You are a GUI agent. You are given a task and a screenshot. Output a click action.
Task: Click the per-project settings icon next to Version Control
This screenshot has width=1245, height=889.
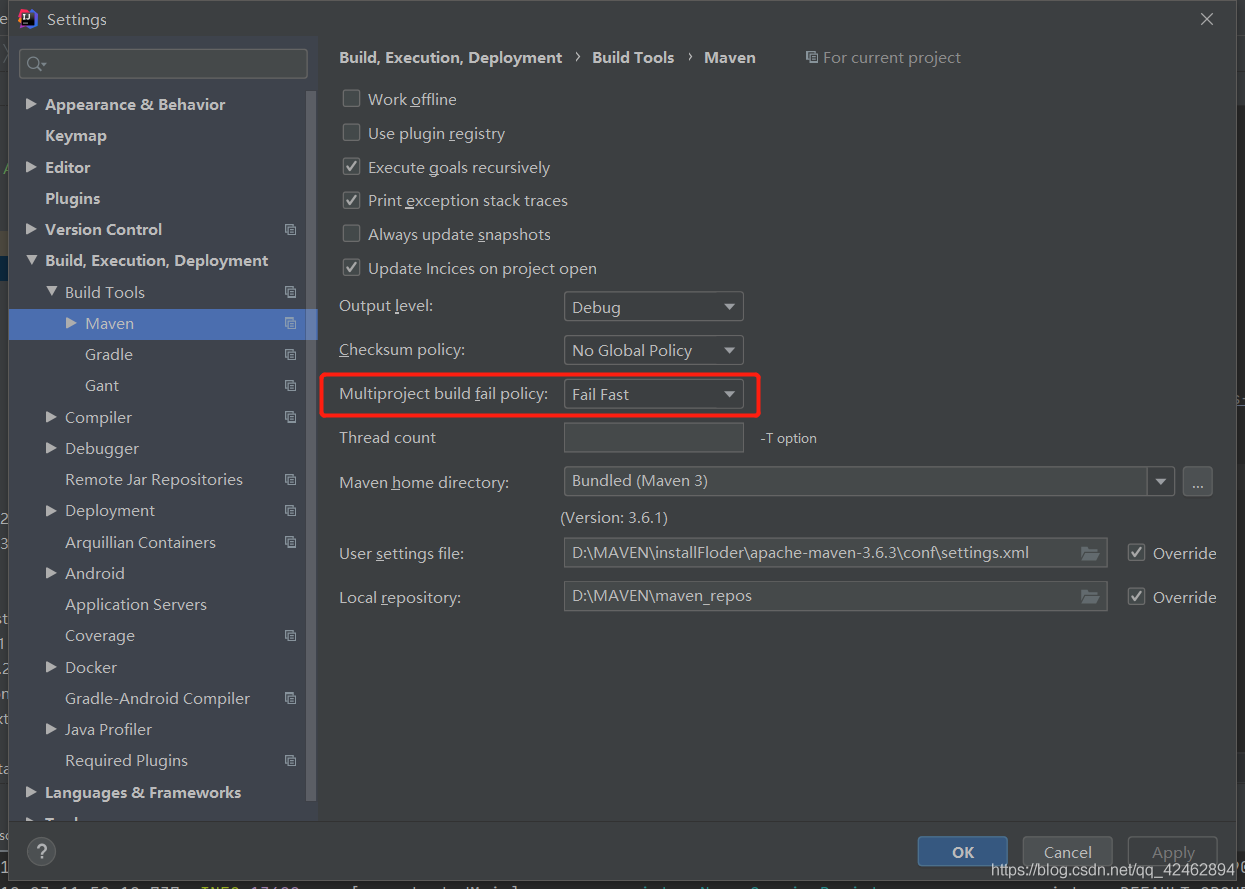[x=290, y=229]
